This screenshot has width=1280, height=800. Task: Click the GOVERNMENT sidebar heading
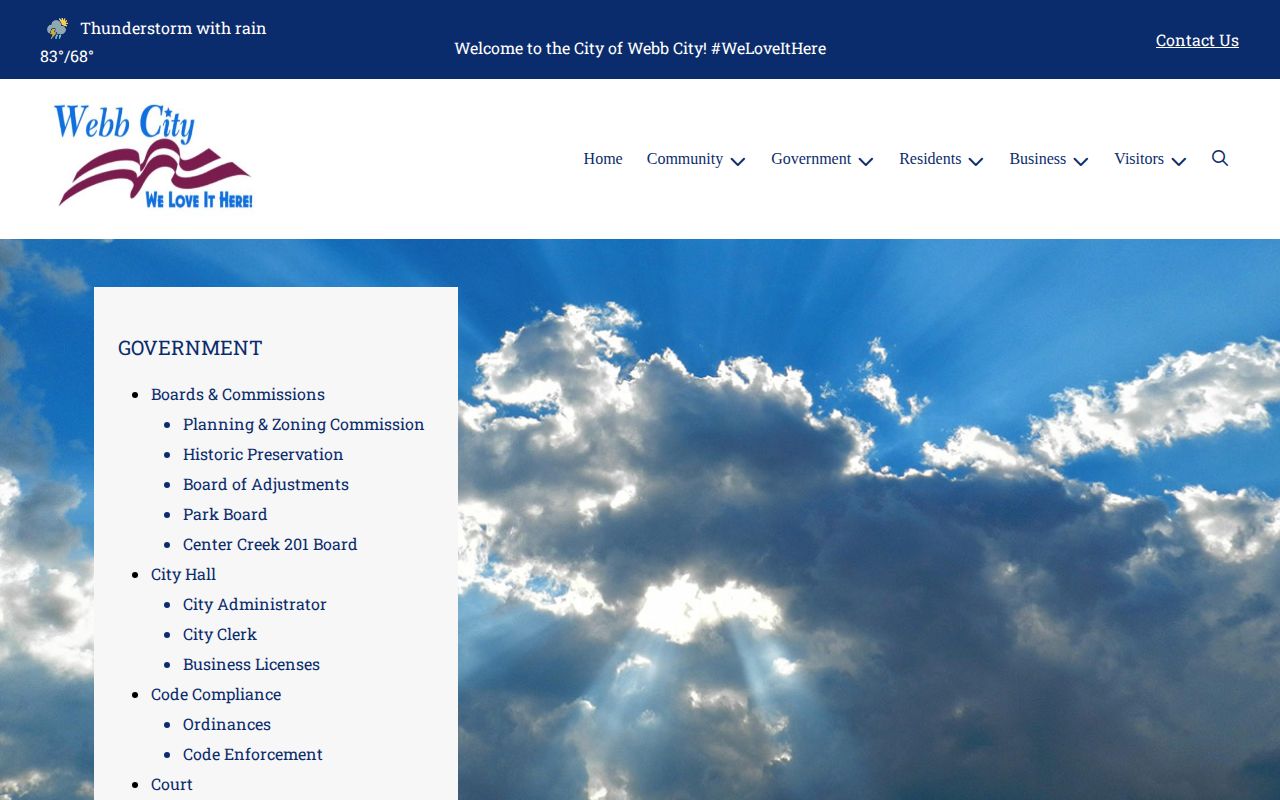pos(190,348)
